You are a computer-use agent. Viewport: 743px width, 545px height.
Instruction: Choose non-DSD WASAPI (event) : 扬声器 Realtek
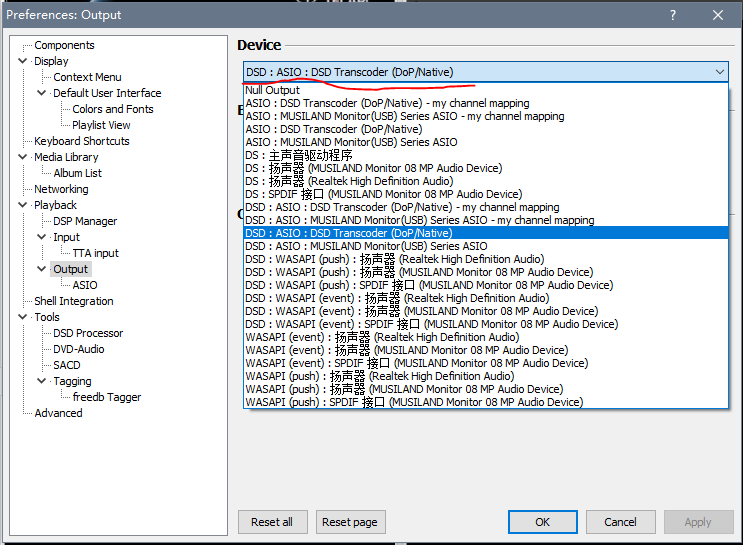click(x=486, y=337)
